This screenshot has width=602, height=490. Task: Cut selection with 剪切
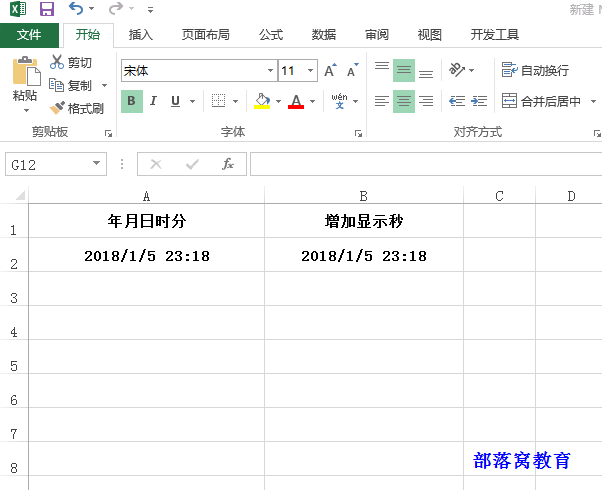71,62
